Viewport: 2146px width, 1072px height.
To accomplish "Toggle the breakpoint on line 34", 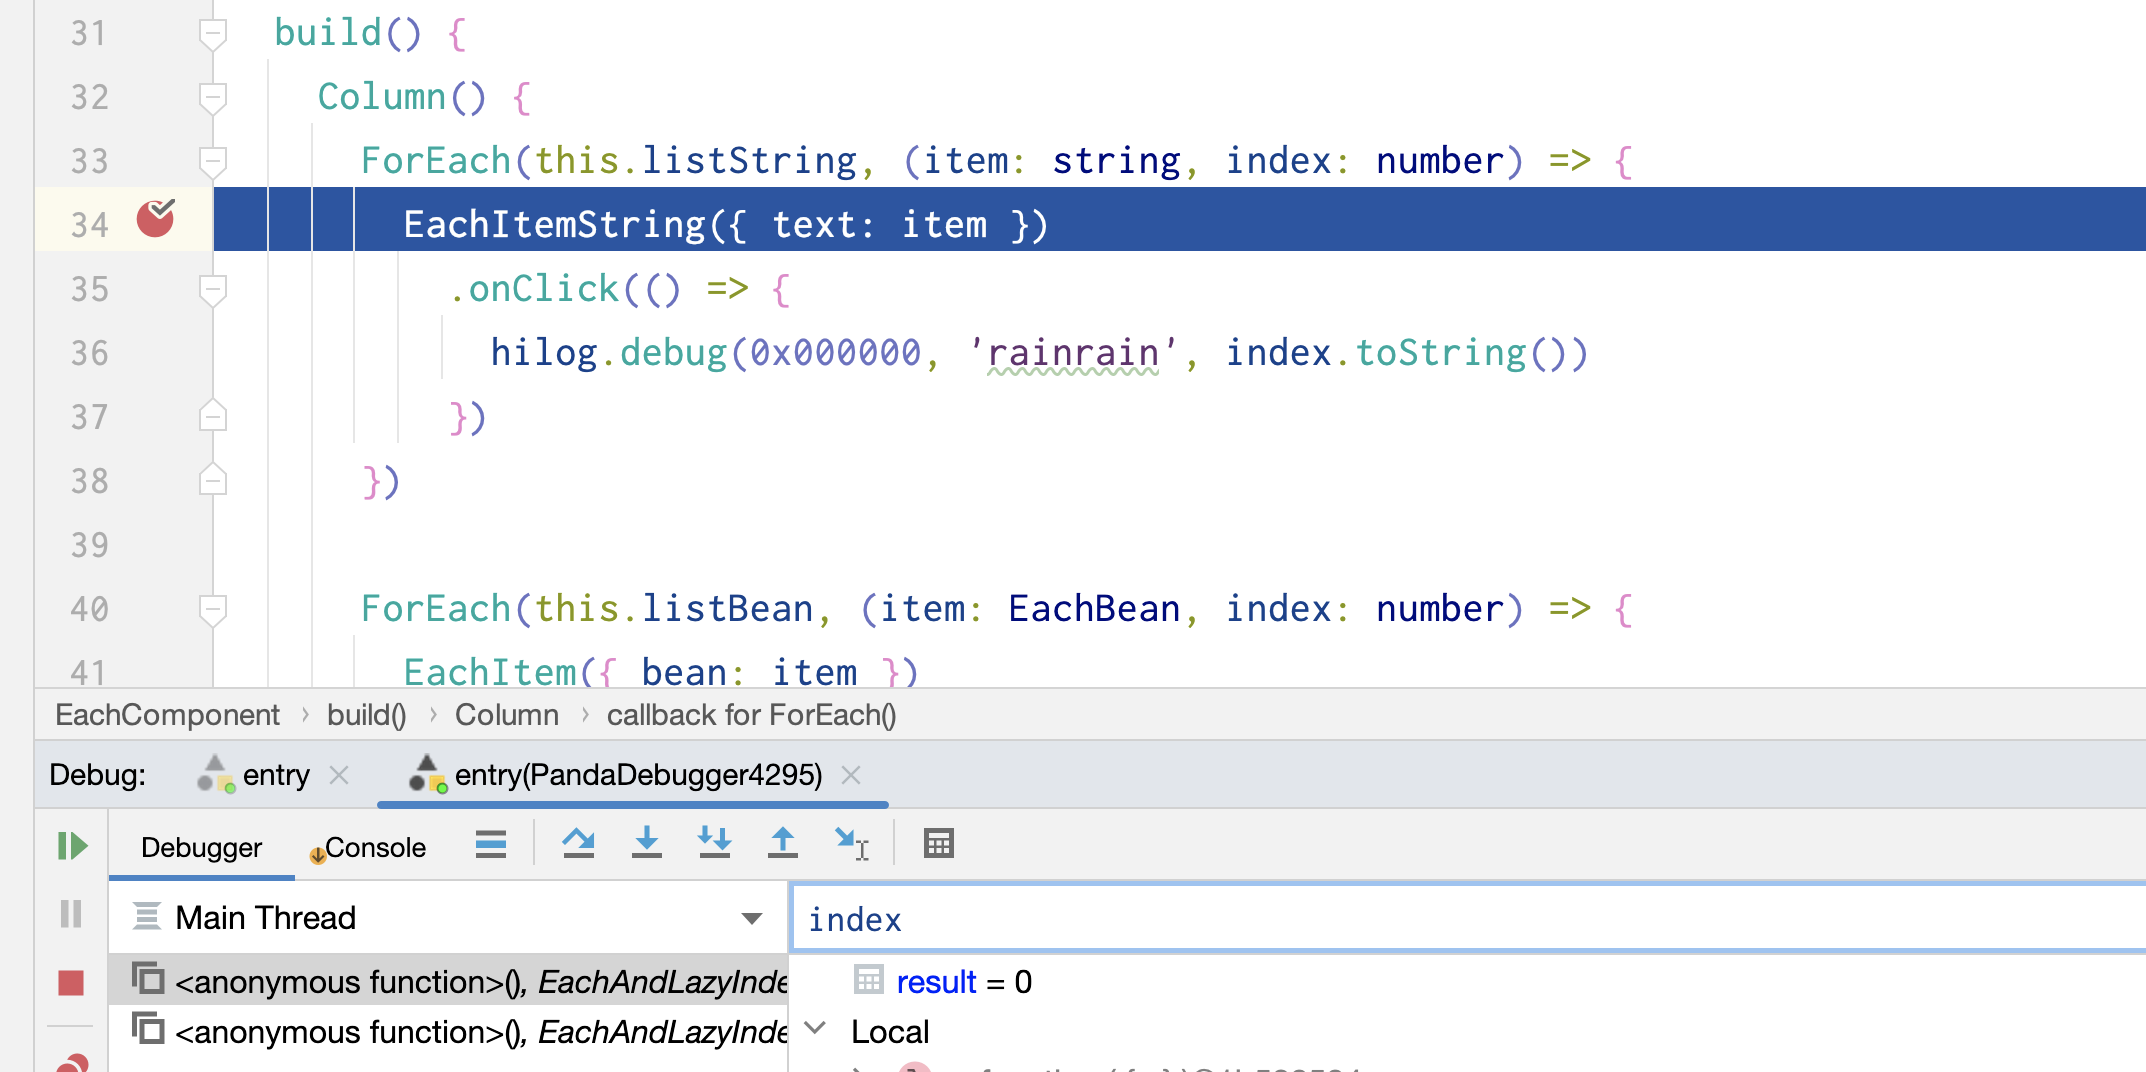I will click(156, 218).
